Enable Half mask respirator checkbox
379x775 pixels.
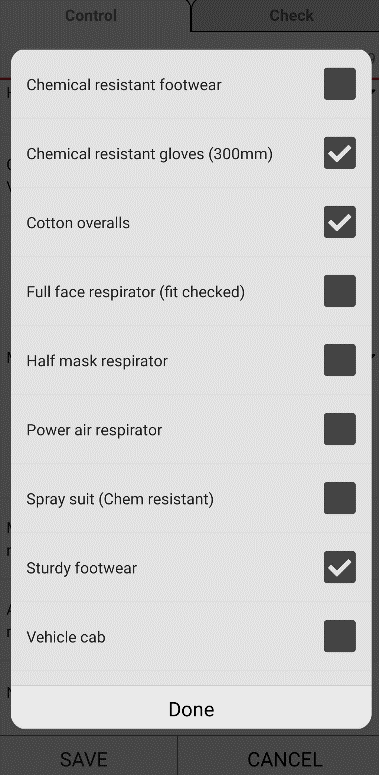click(340, 360)
